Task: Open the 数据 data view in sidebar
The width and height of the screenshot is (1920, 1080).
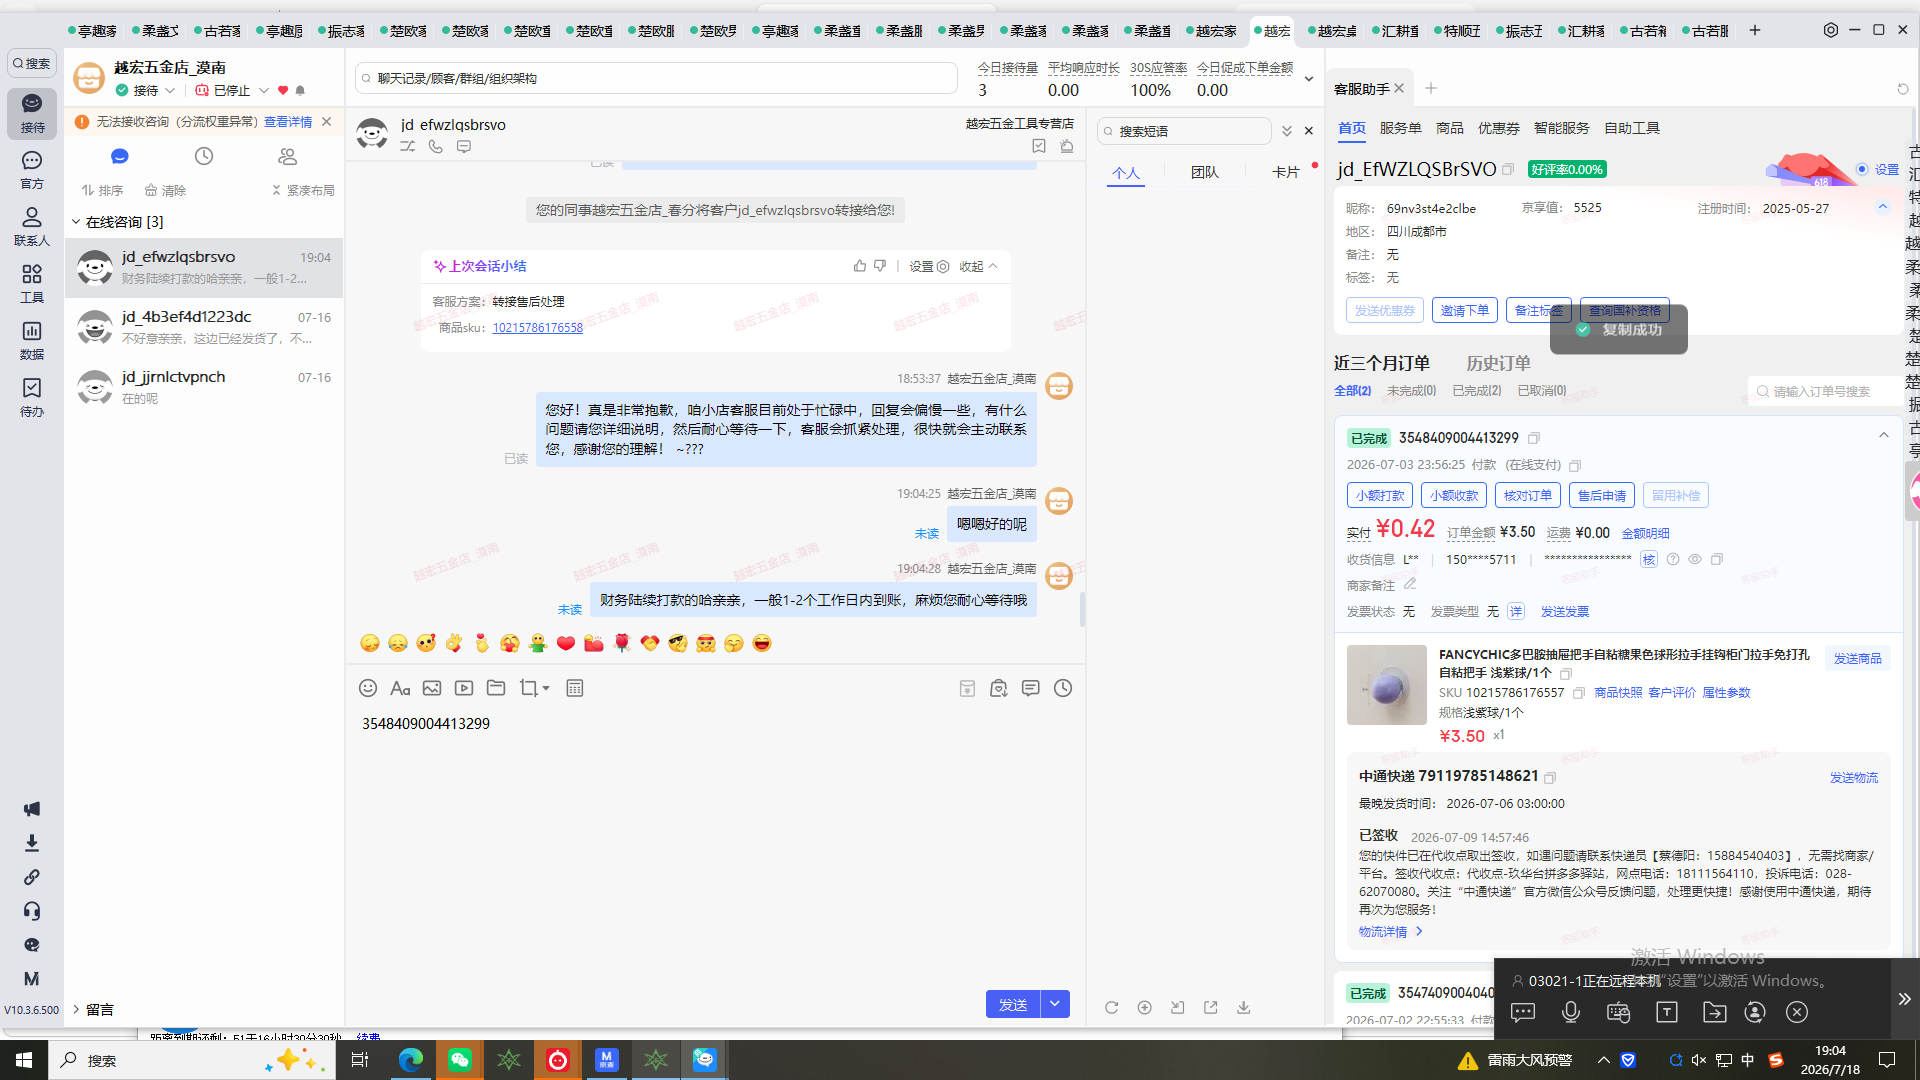Action: (x=32, y=340)
